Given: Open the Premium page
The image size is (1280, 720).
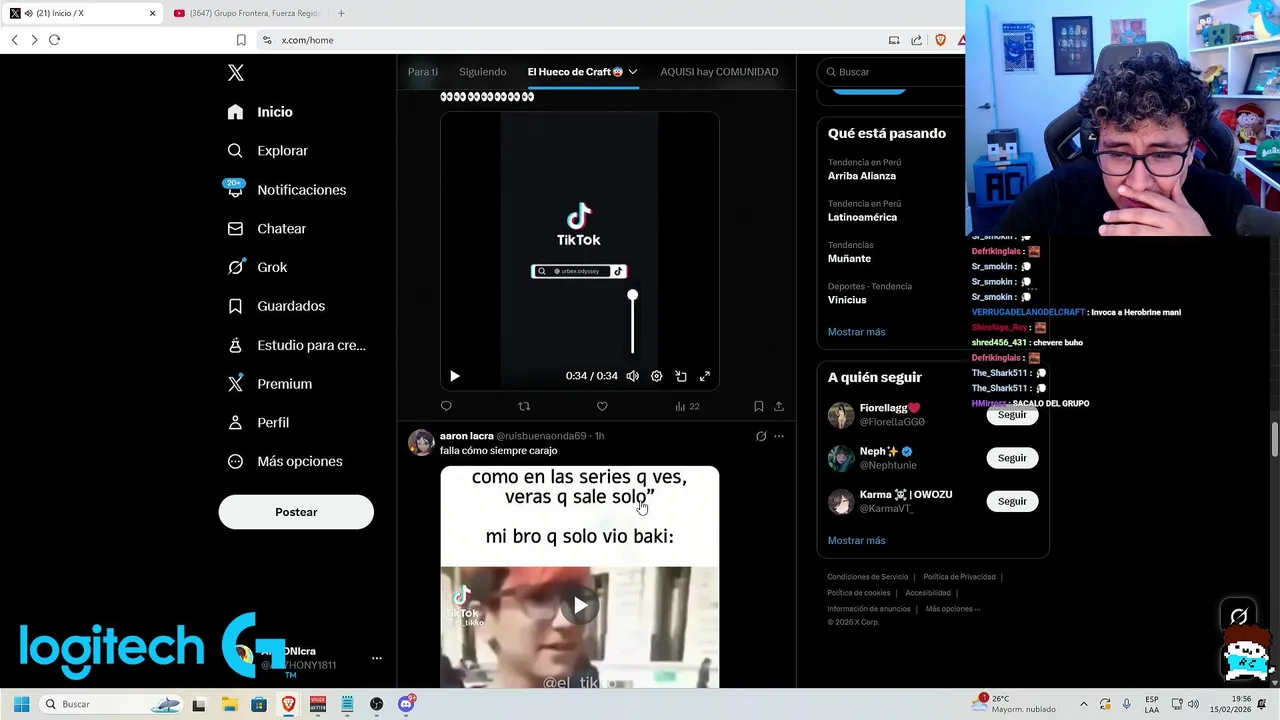Looking at the screenshot, I should [x=270, y=384].
